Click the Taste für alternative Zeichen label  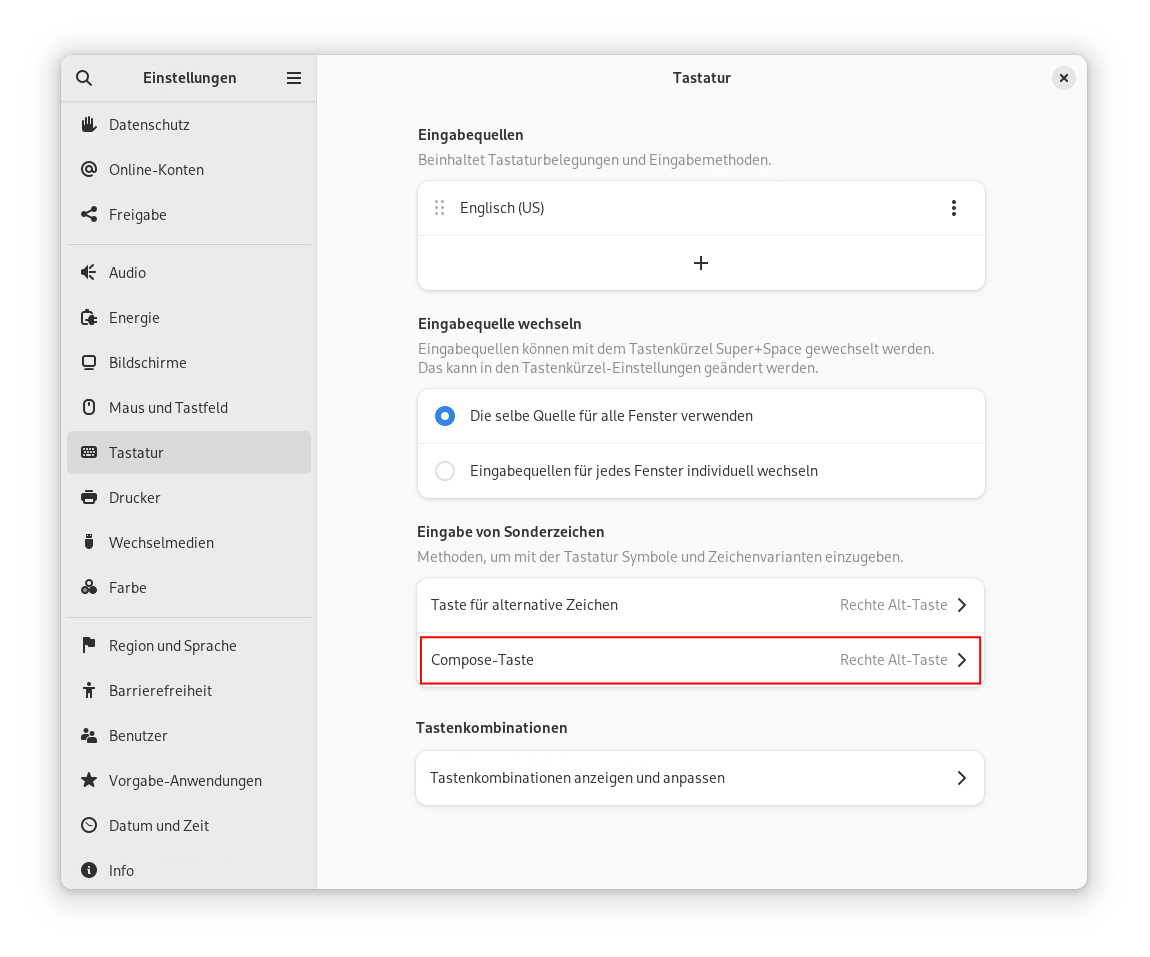point(524,605)
